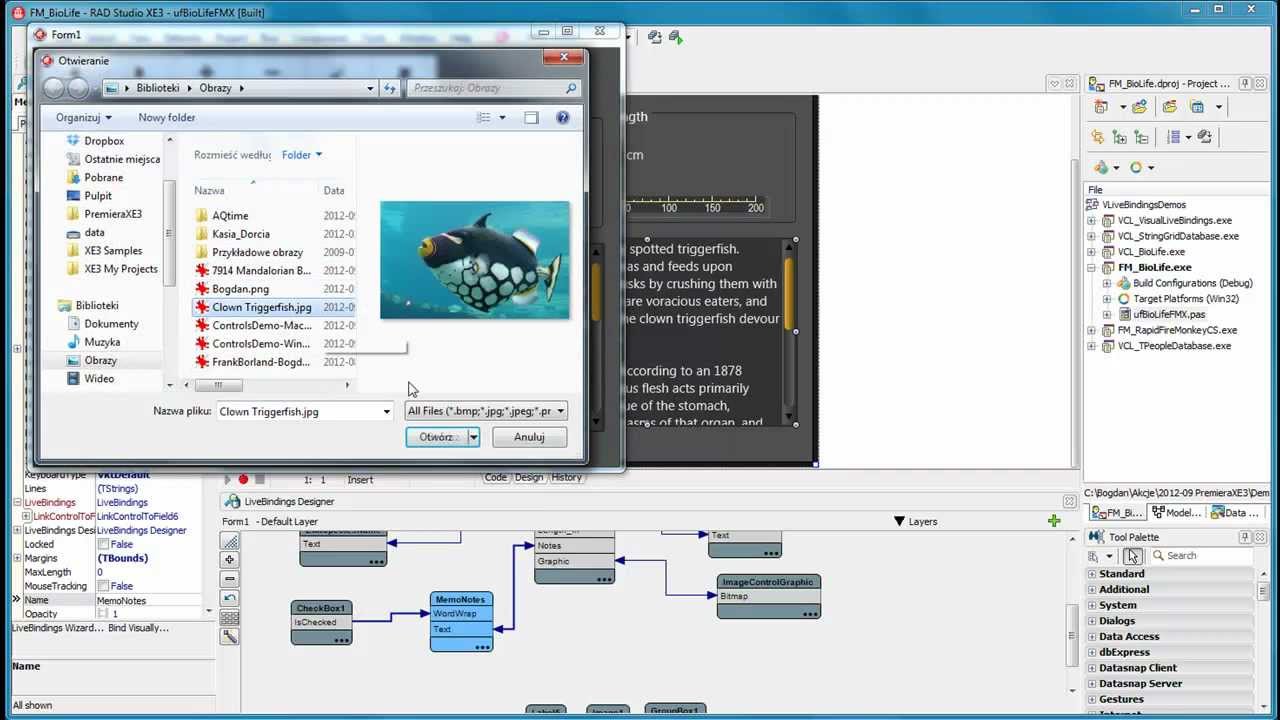Open the Organizuj dropdown menu
The image size is (1280, 720).
tap(84, 117)
